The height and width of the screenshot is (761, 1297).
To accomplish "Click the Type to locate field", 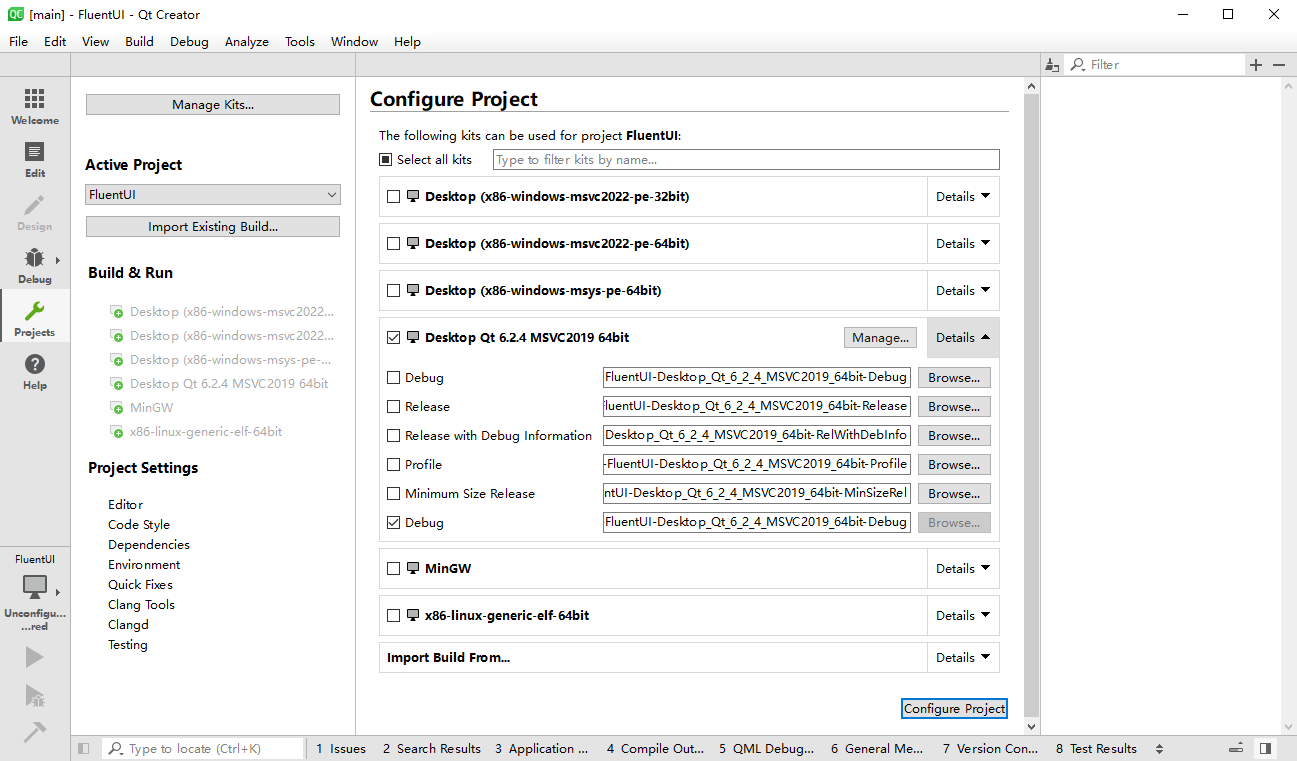I will (x=203, y=748).
